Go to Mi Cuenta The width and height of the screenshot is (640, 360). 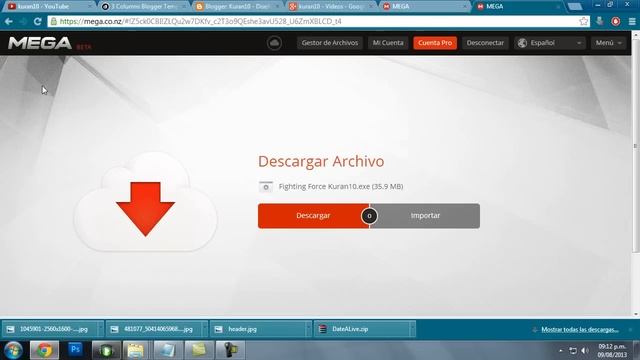388,43
